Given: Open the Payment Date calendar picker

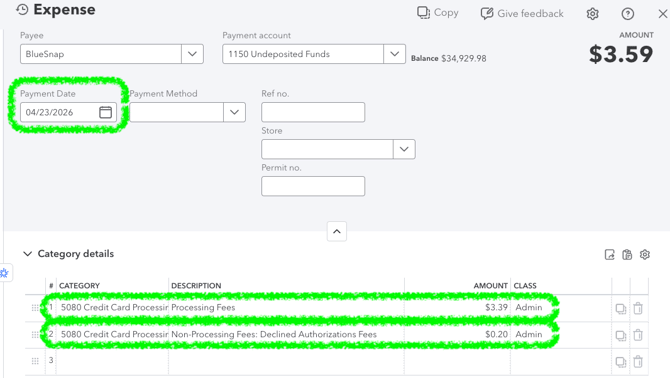Looking at the screenshot, I should pos(105,112).
